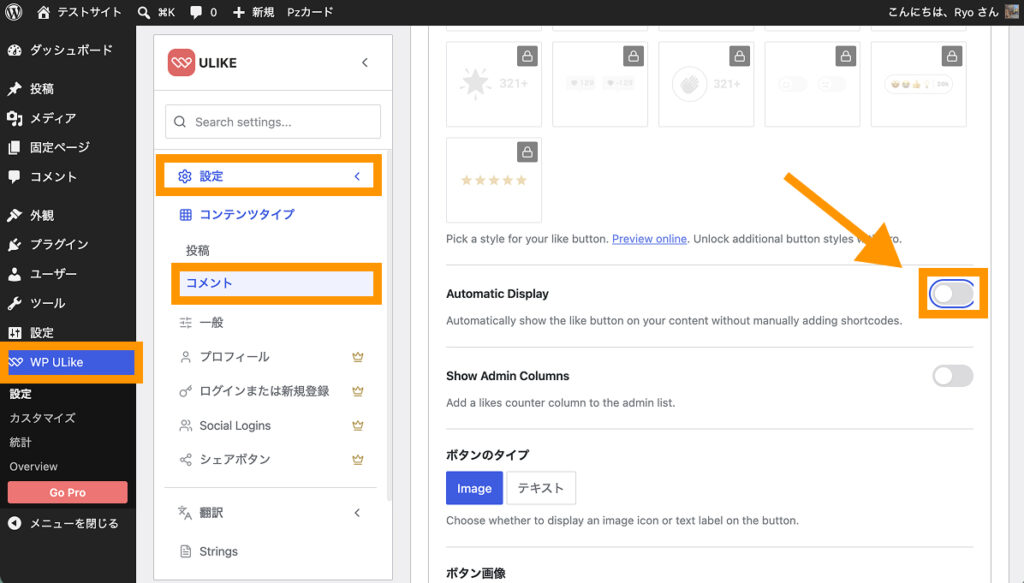The height and width of the screenshot is (583, 1024).
Task: Click the 翻訳 translate icon
Action: (185, 512)
